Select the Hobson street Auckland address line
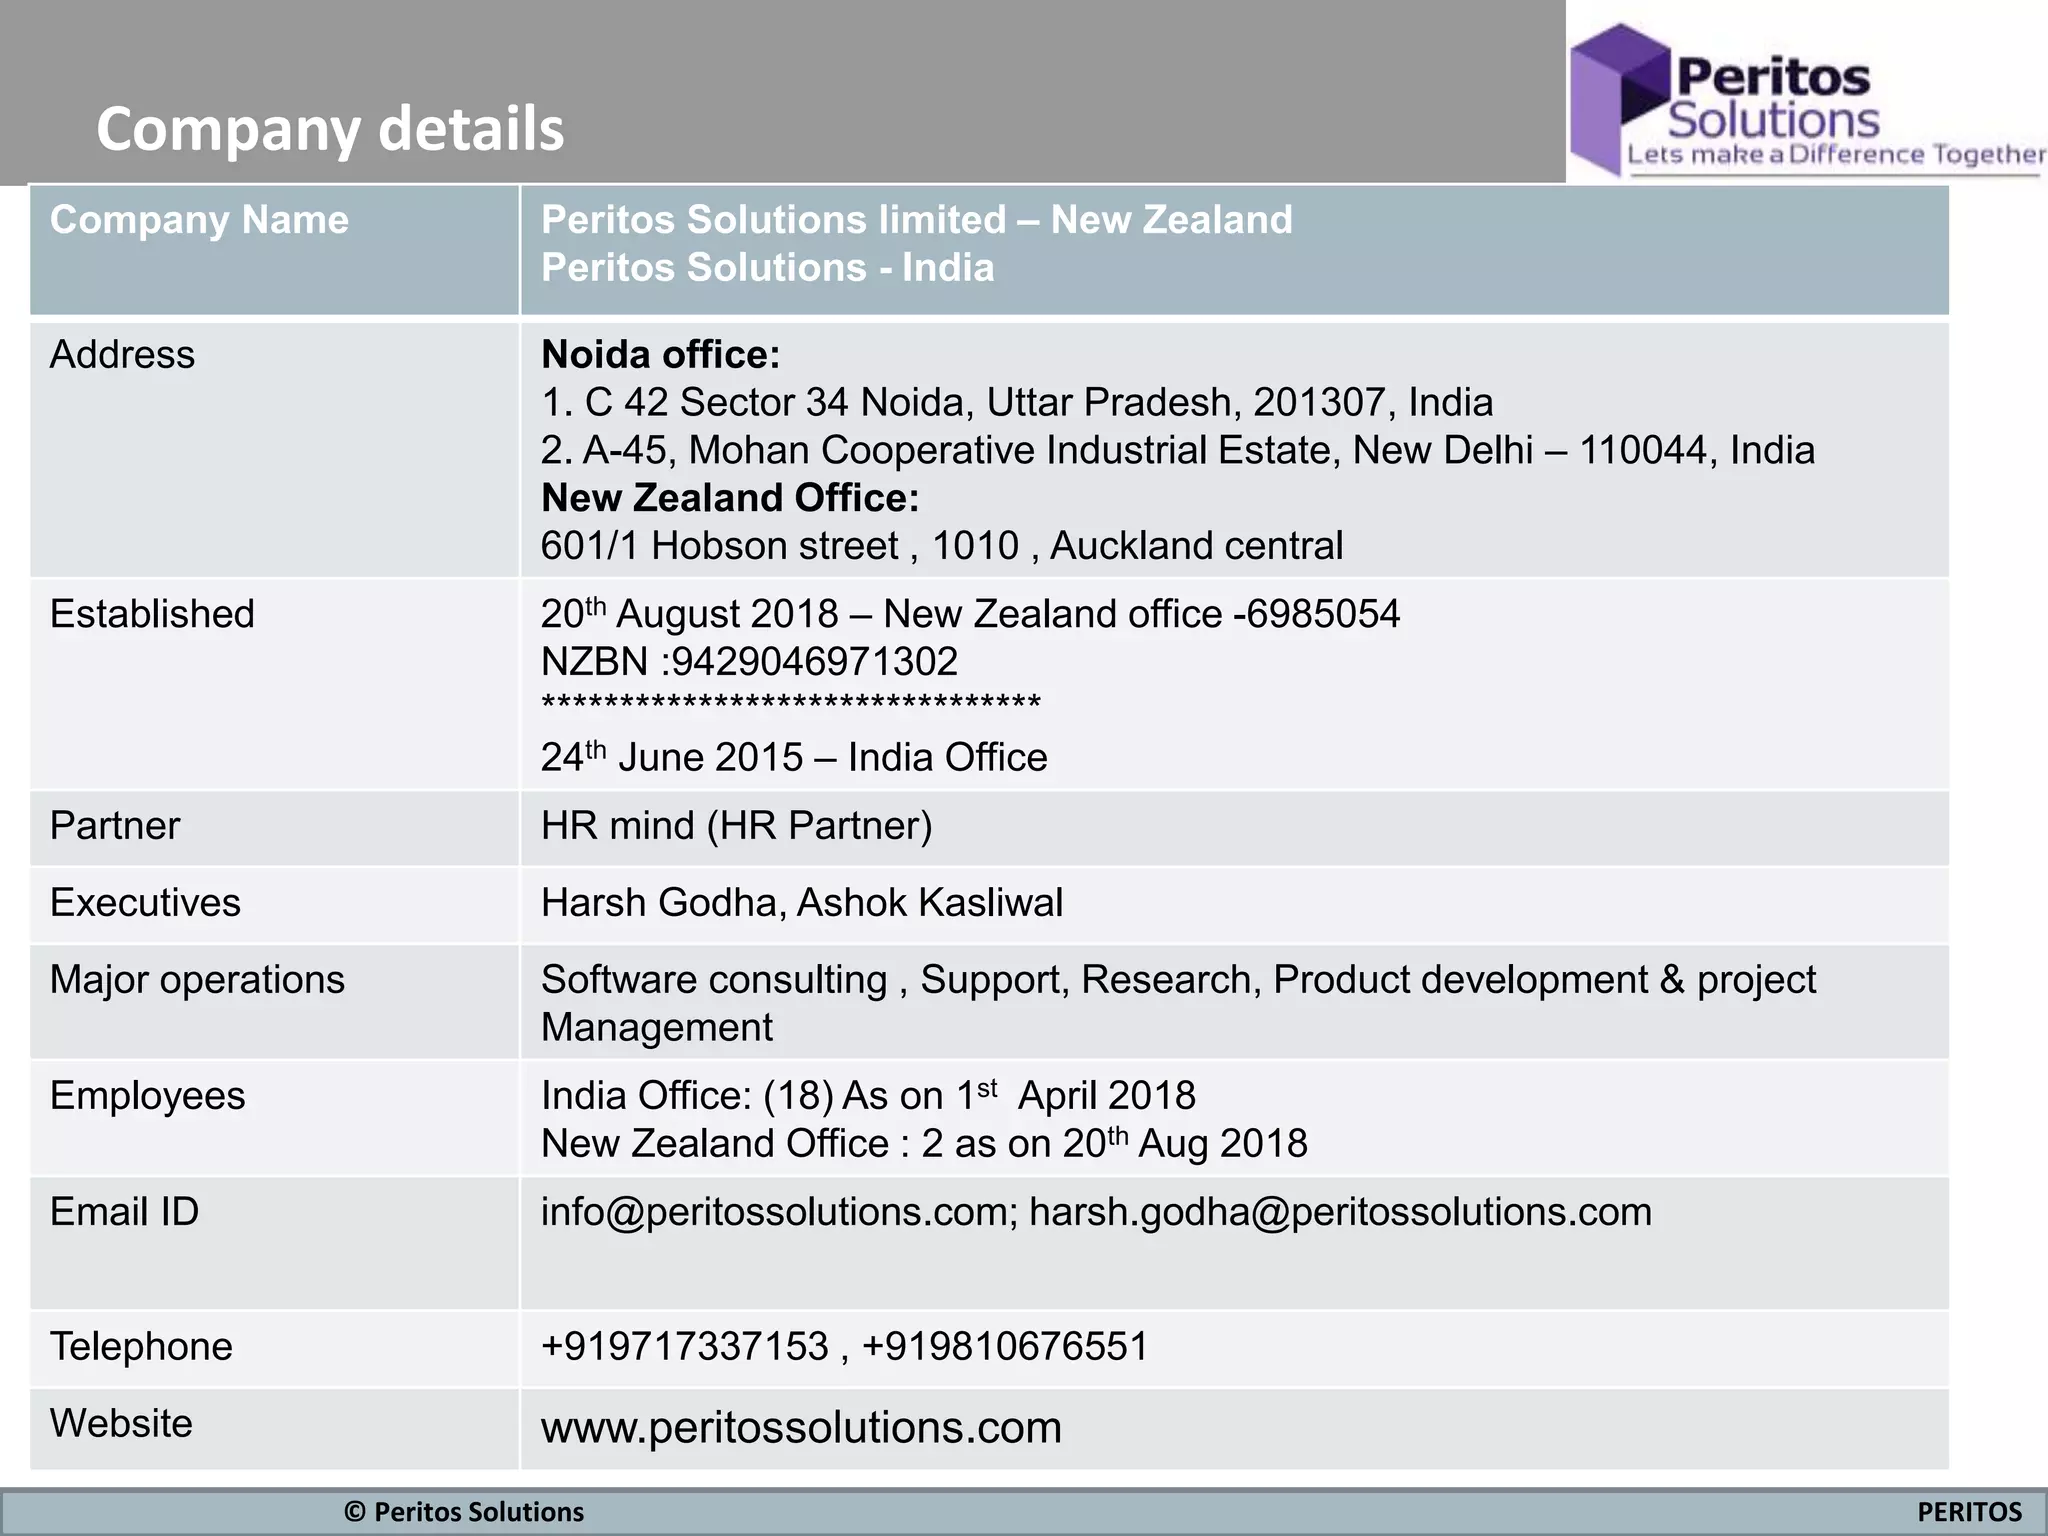Viewport: 2048px width, 1536px height. [x=941, y=546]
